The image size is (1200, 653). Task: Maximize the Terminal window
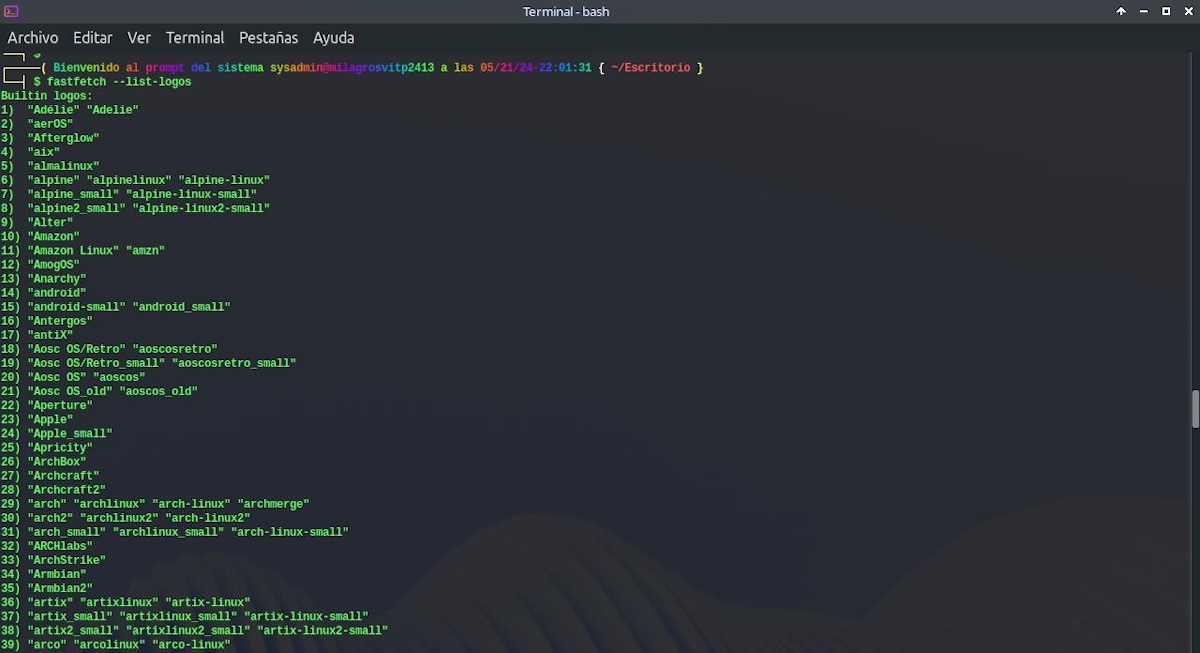(1165, 11)
